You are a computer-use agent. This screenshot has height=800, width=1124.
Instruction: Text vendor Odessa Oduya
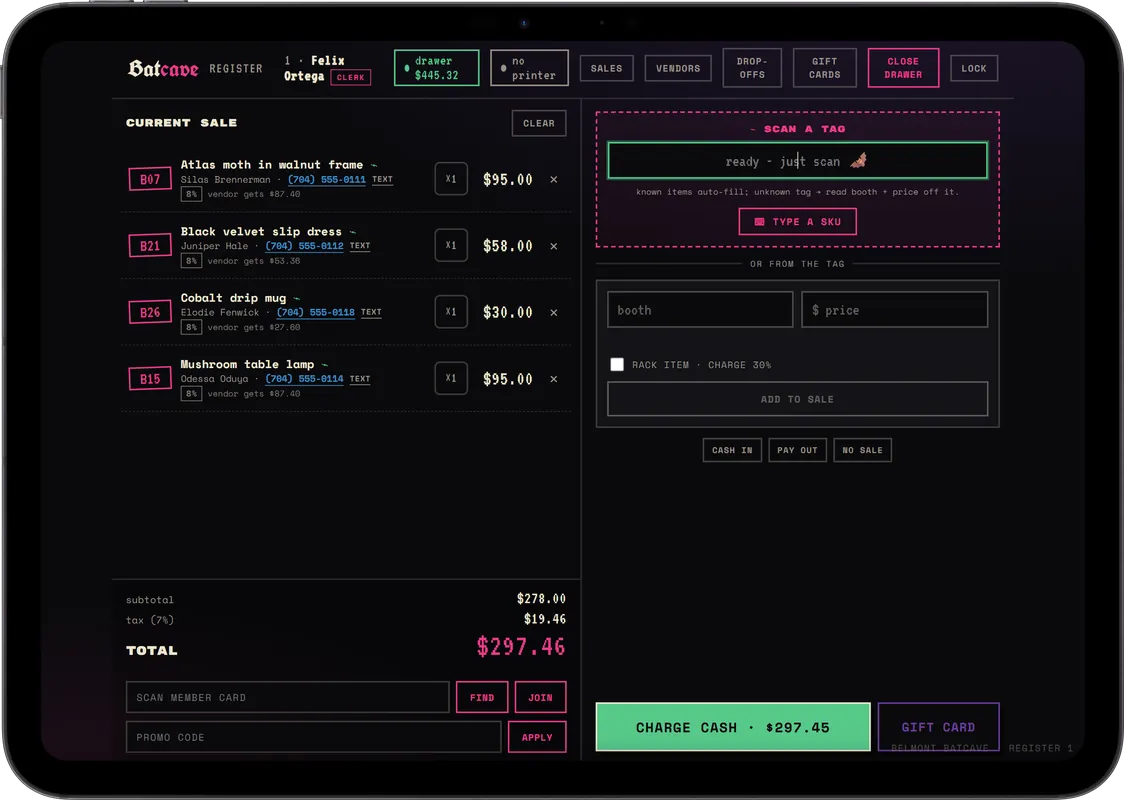(x=360, y=378)
